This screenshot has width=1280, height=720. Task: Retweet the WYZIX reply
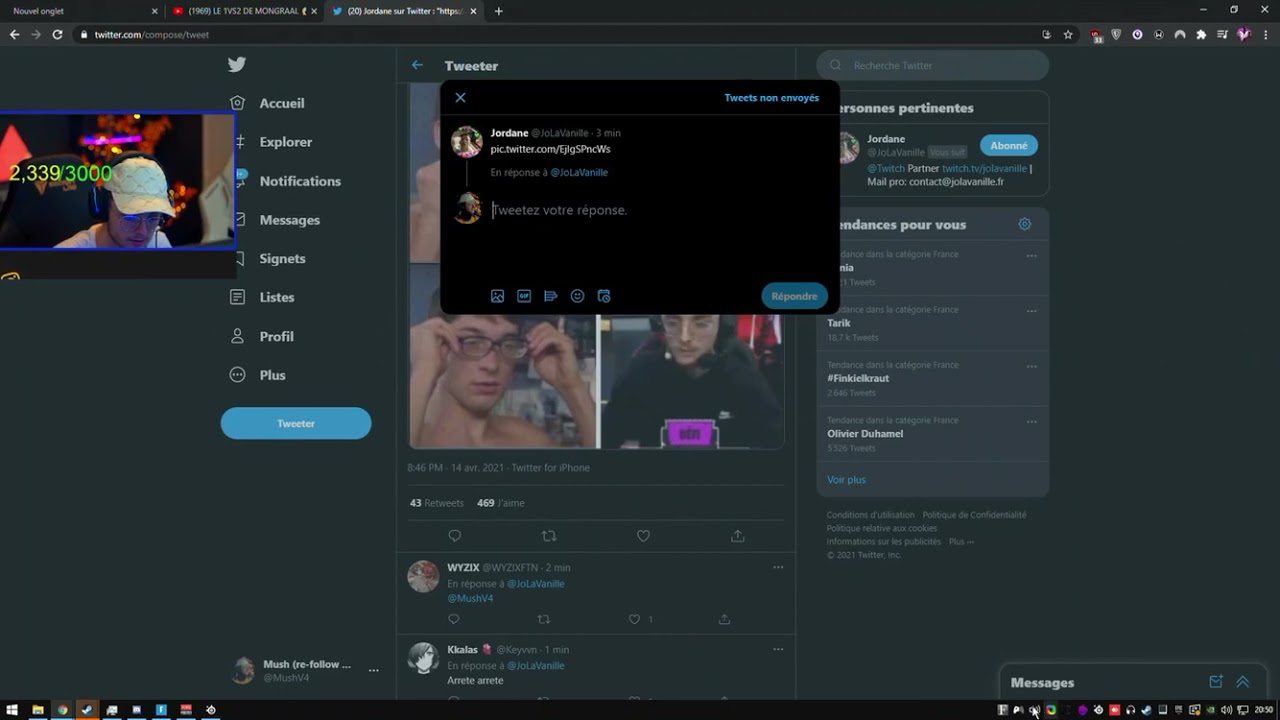pyautogui.click(x=544, y=619)
